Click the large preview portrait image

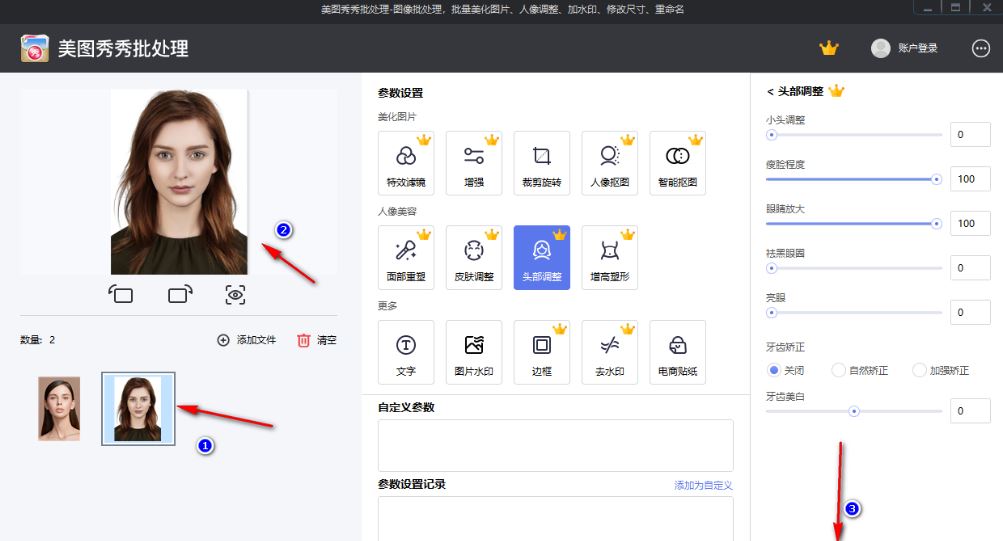click(x=179, y=182)
